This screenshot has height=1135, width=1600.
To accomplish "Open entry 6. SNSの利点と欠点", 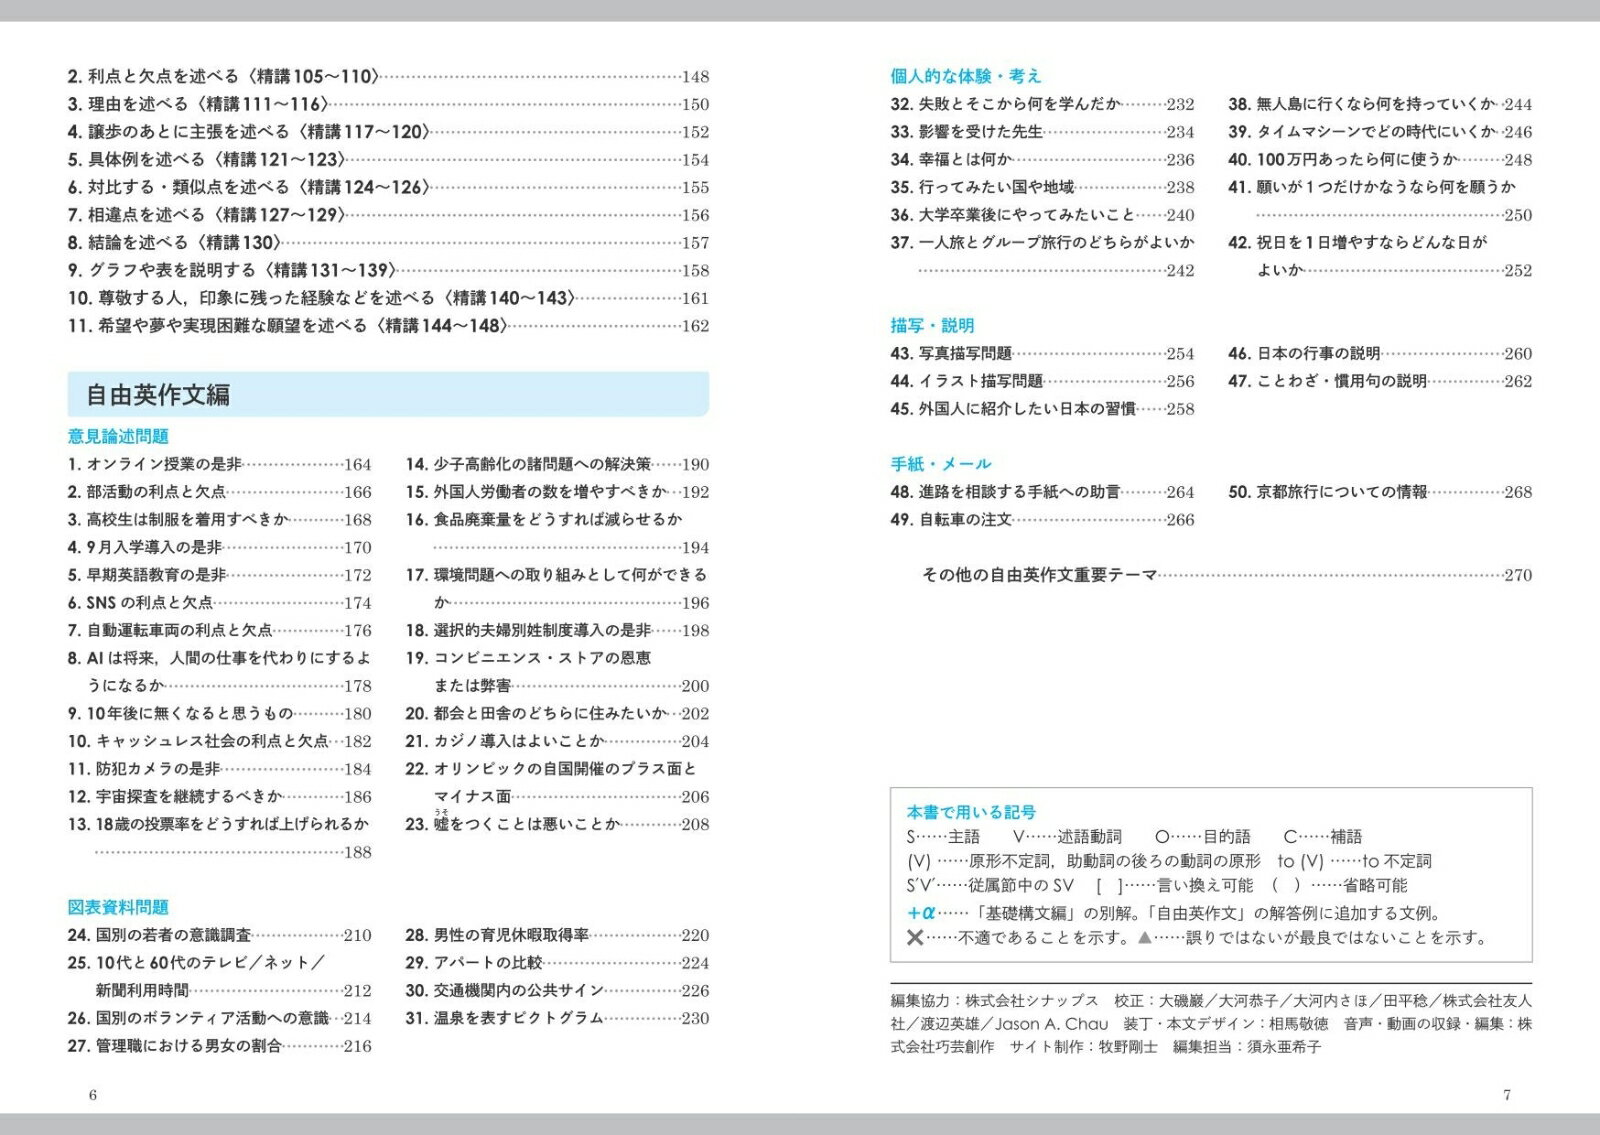I will point(141,603).
